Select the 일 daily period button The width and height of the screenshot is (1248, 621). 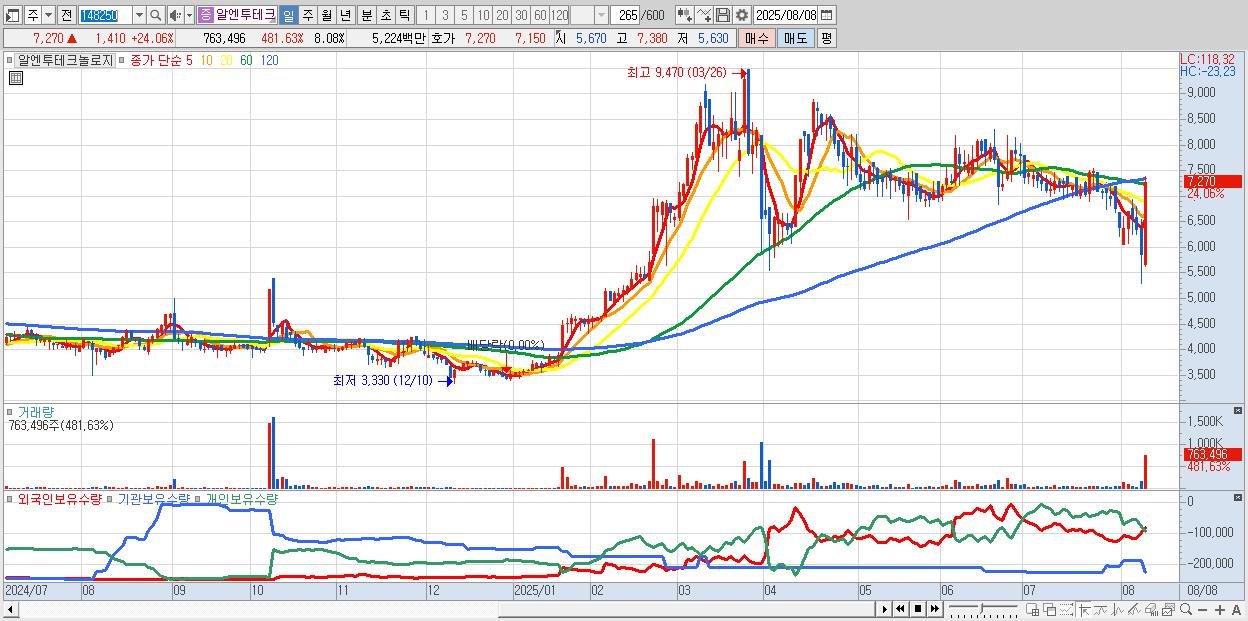coord(288,15)
